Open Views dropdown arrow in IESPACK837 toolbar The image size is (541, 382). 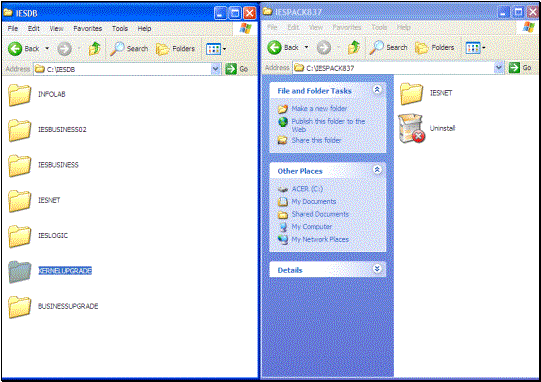pos(484,48)
